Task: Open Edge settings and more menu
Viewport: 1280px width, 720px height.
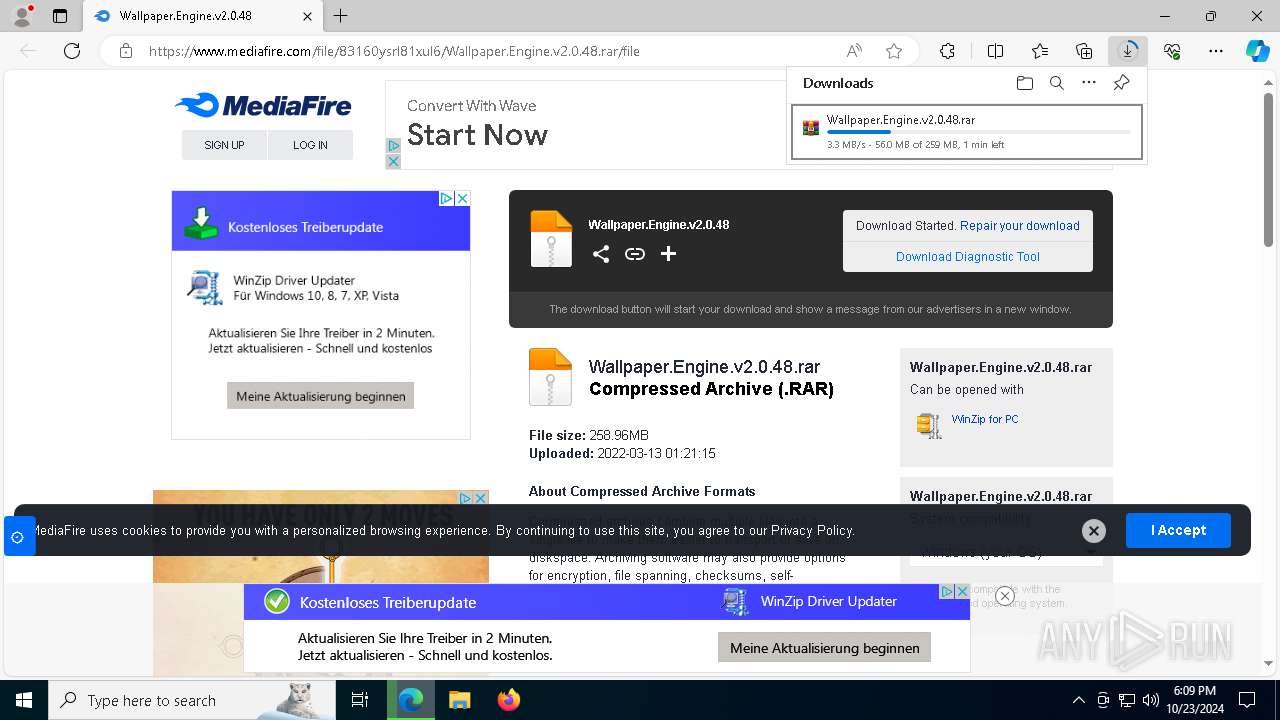Action: 1216,51
